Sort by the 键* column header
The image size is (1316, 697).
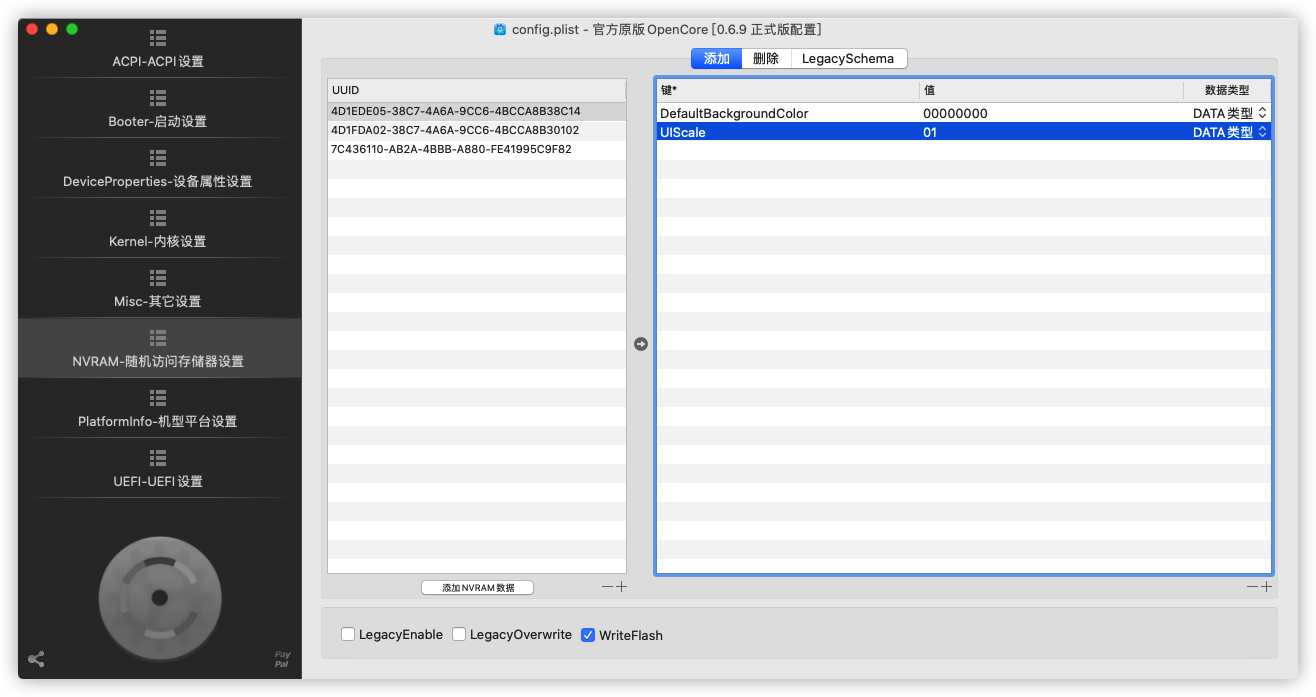click(x=788, y=90)
